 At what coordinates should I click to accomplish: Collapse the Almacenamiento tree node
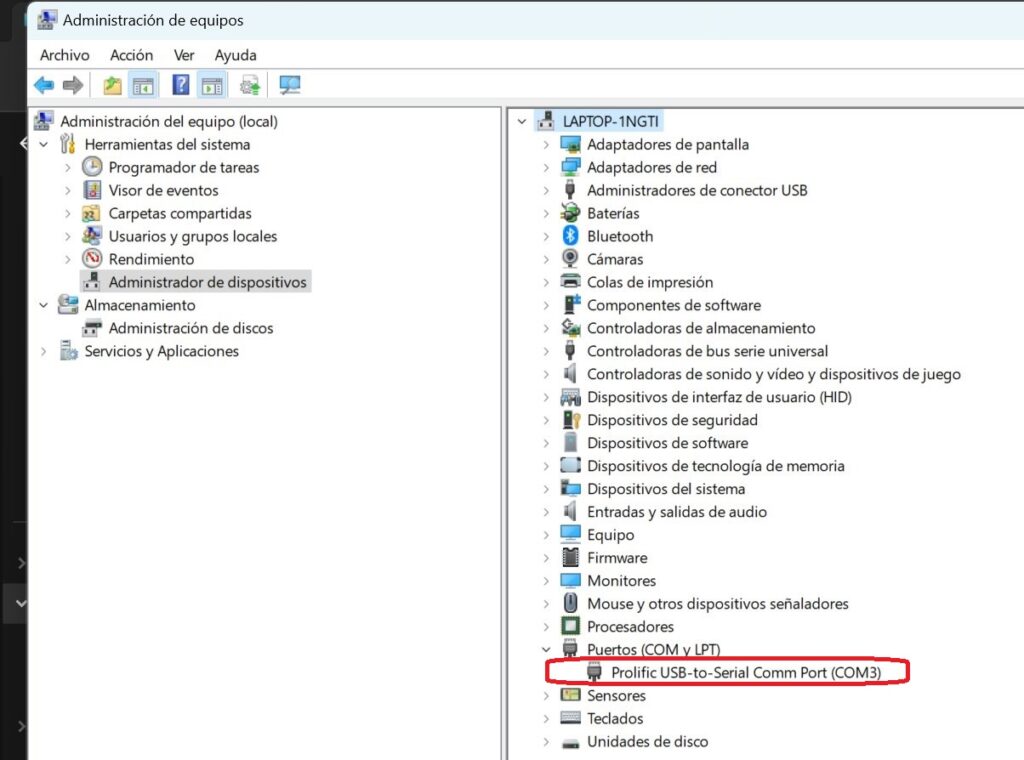(44, 305)
